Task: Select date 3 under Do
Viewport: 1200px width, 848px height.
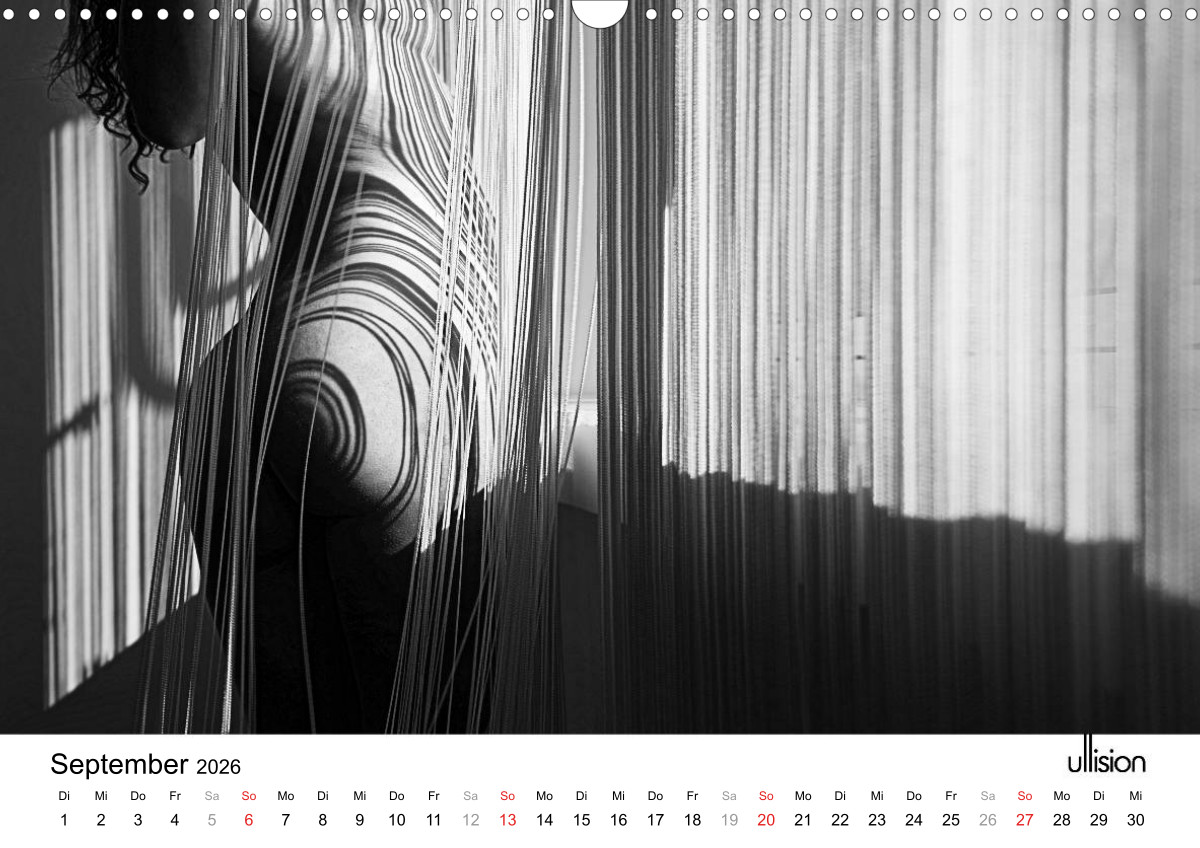Action: coord(138,820)
